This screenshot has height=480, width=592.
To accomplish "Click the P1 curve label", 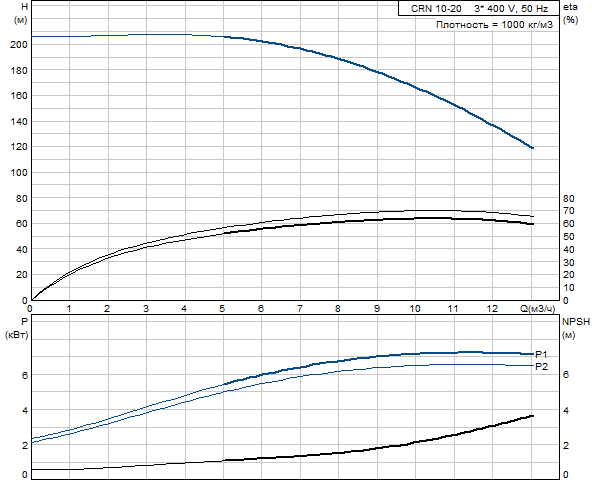I will pyautogui.click(x=541, y=354).
